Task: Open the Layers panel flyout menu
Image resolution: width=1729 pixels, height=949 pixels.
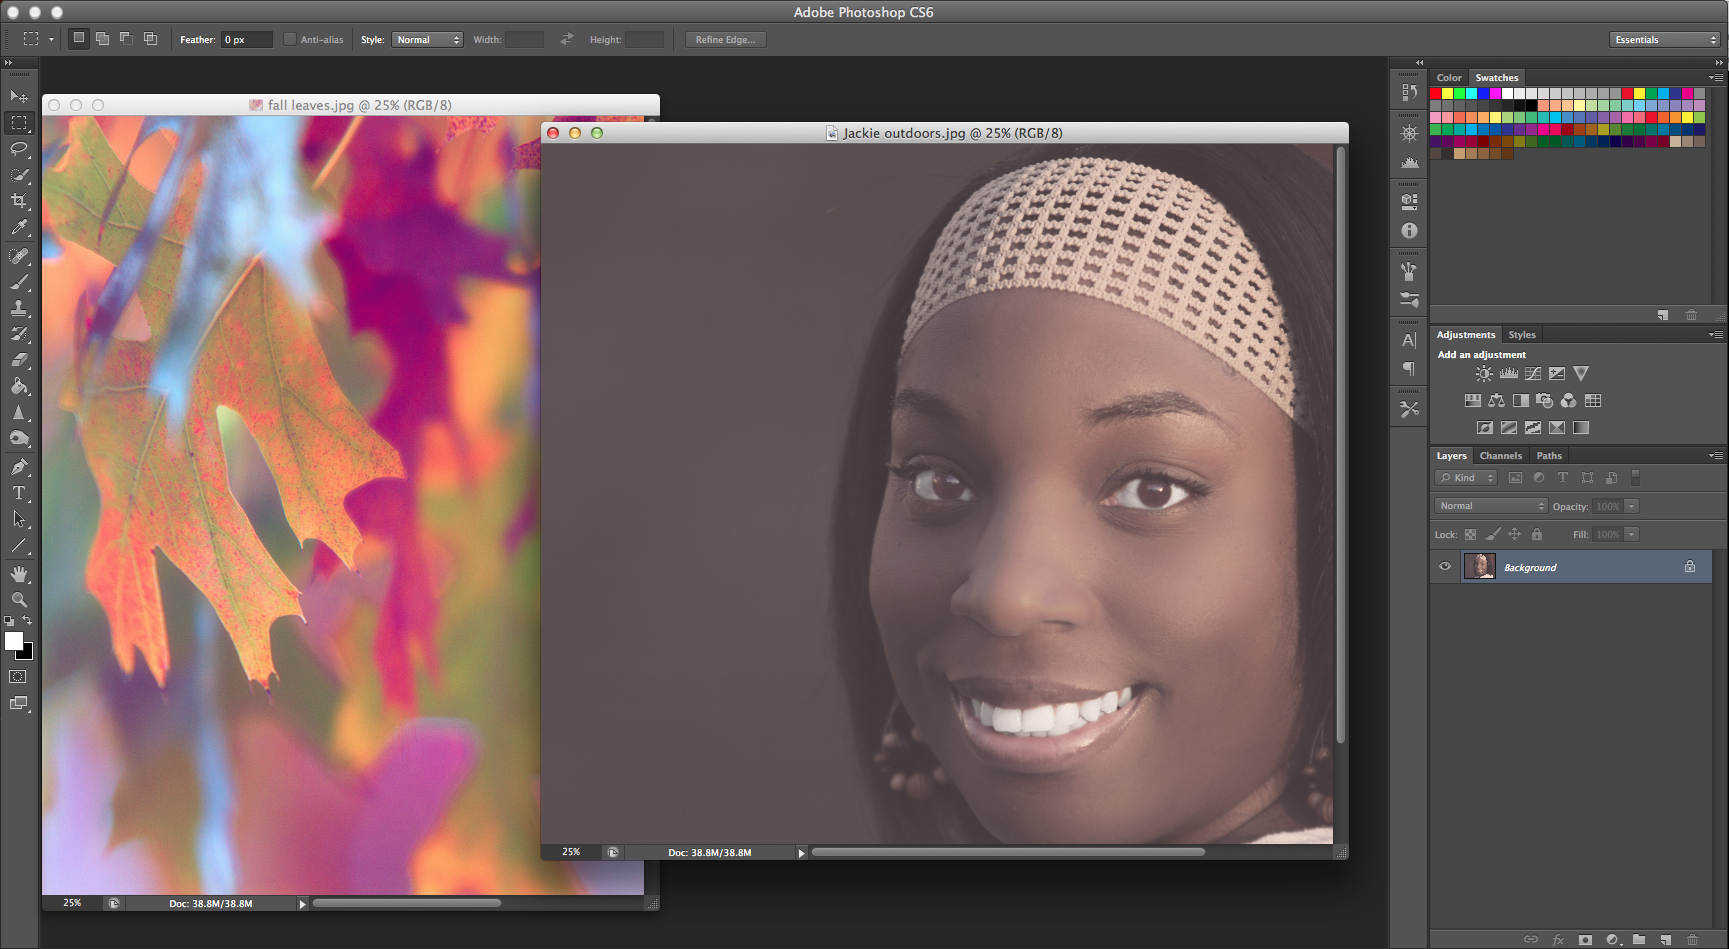Action: 1716,456
